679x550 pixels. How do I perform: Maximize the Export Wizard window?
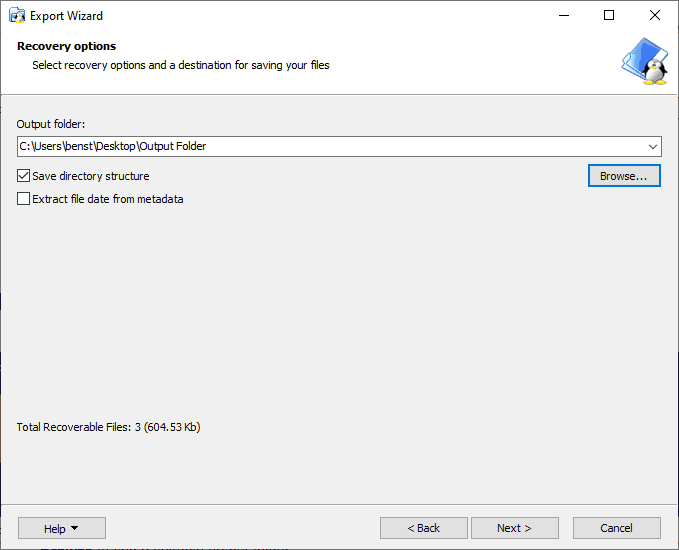pos(609,16)
